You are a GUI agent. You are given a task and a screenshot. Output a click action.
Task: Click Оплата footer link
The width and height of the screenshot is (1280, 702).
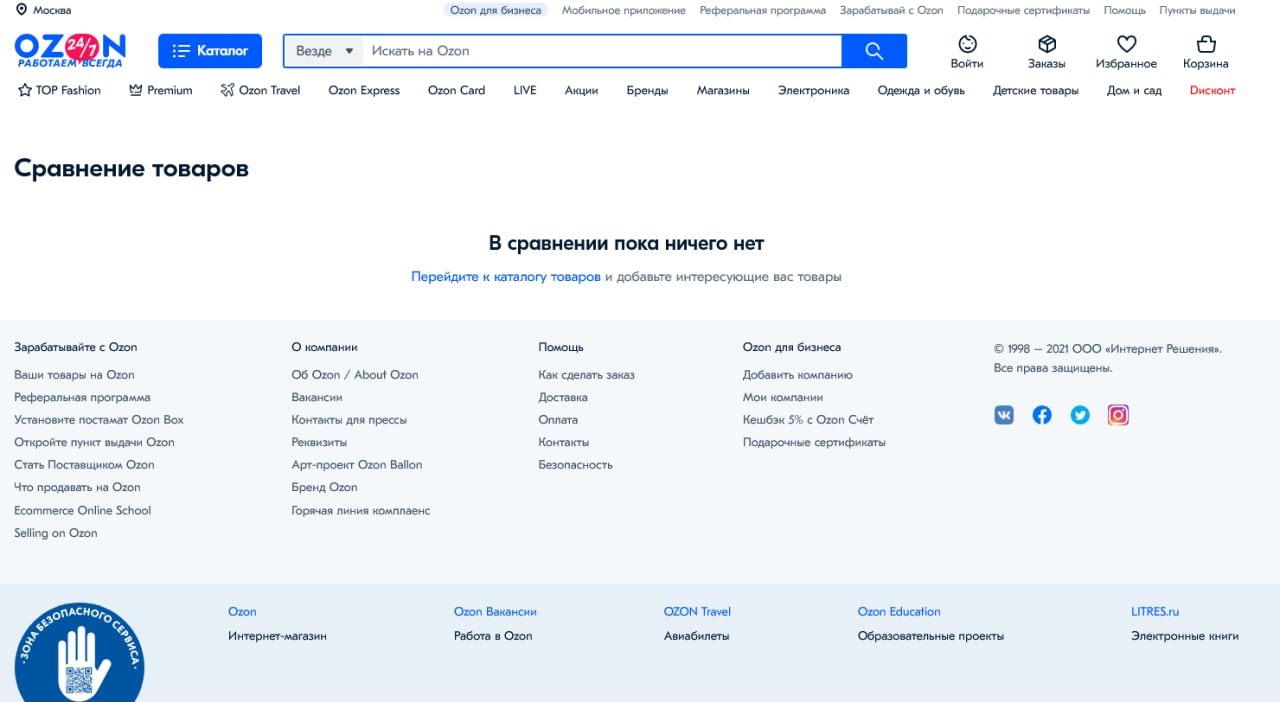coord(558,420)
